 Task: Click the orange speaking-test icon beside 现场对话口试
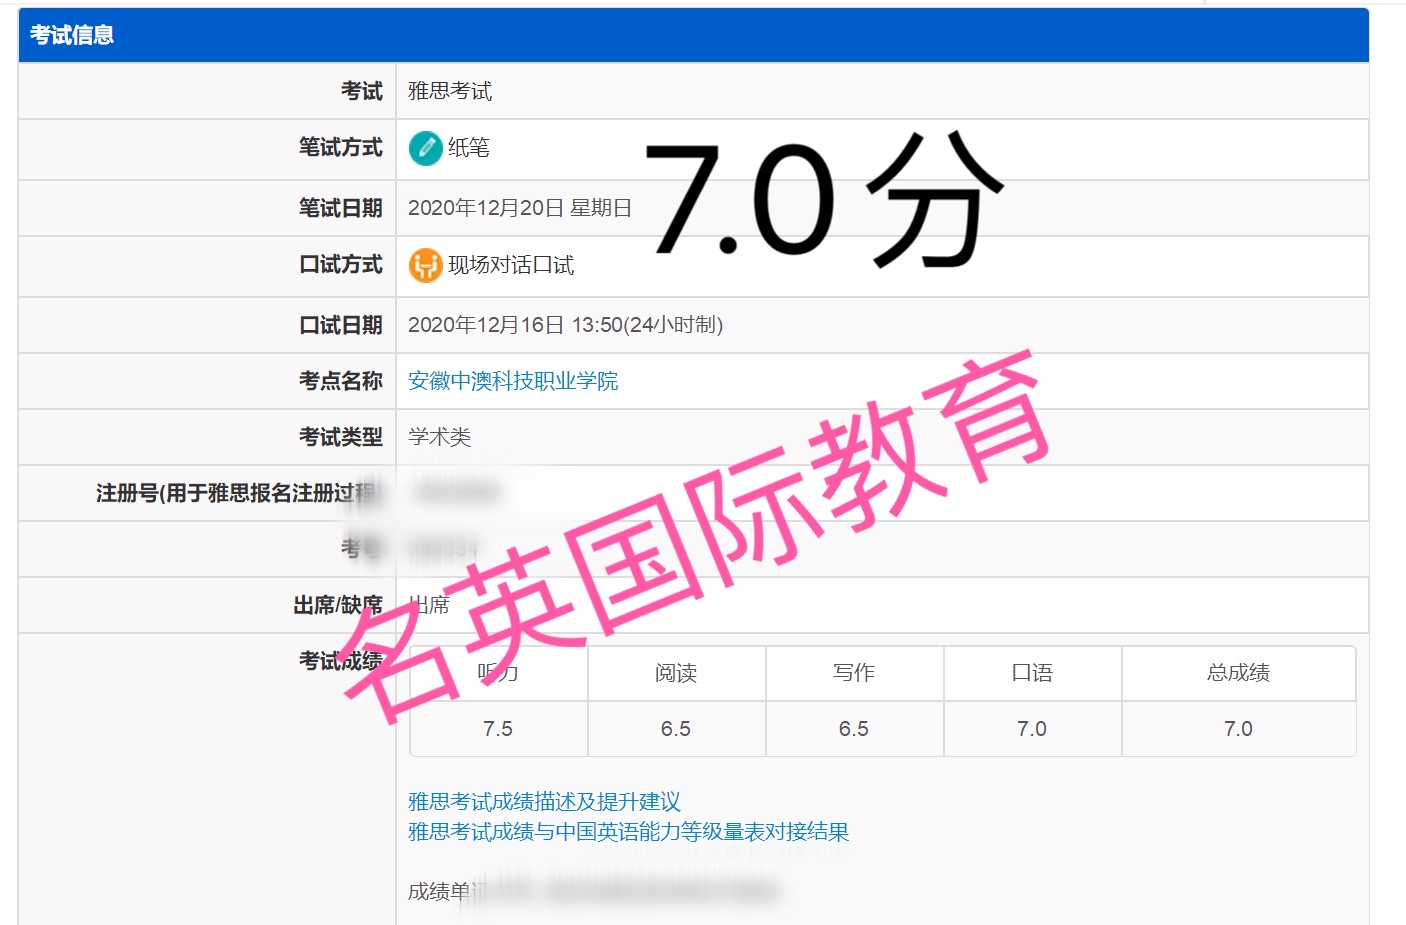426,265
